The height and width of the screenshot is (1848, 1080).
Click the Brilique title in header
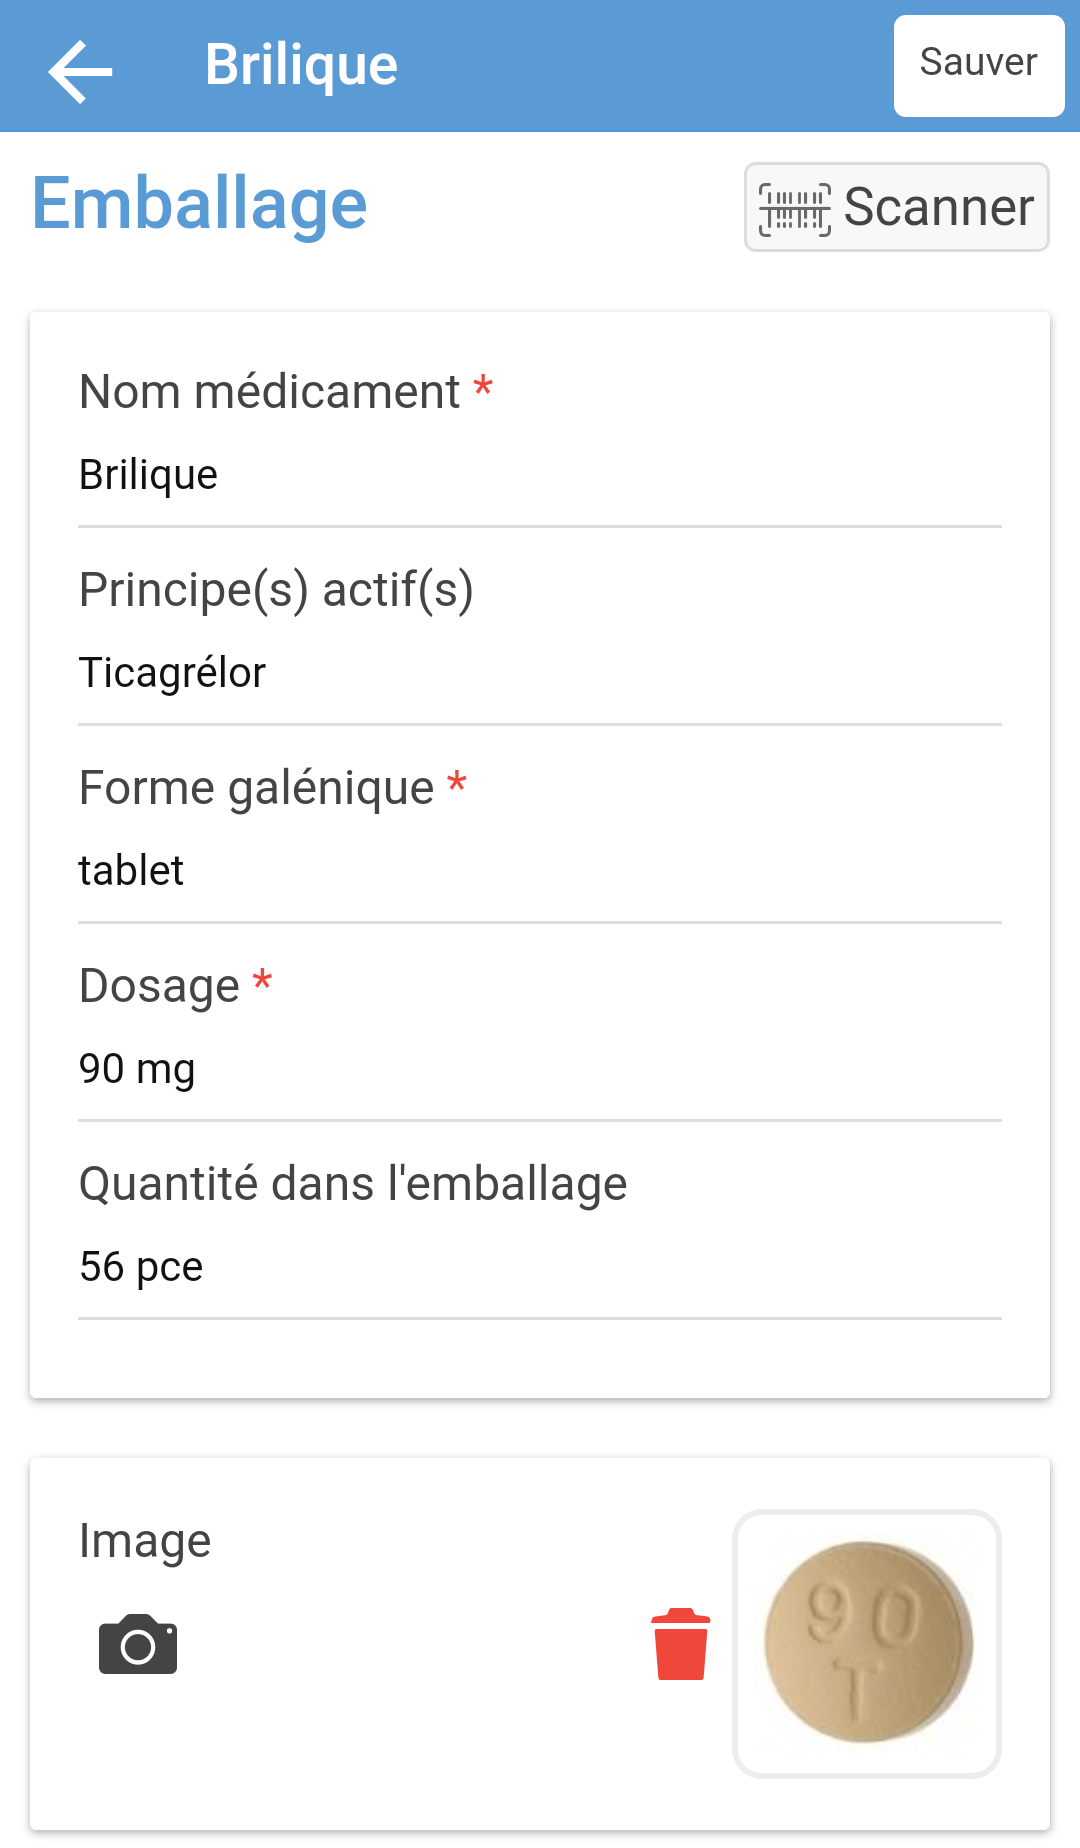[x=301, y=66]
